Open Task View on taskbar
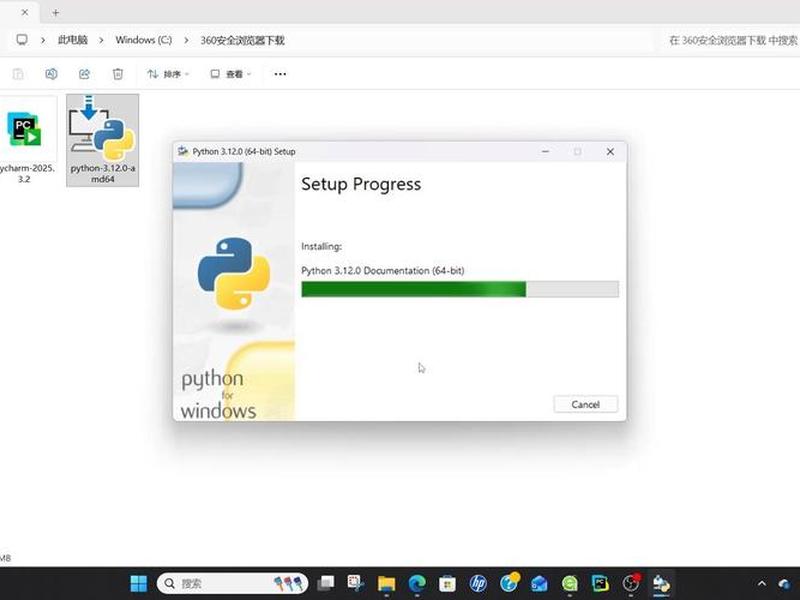The image size is (800, 600). 326,583
